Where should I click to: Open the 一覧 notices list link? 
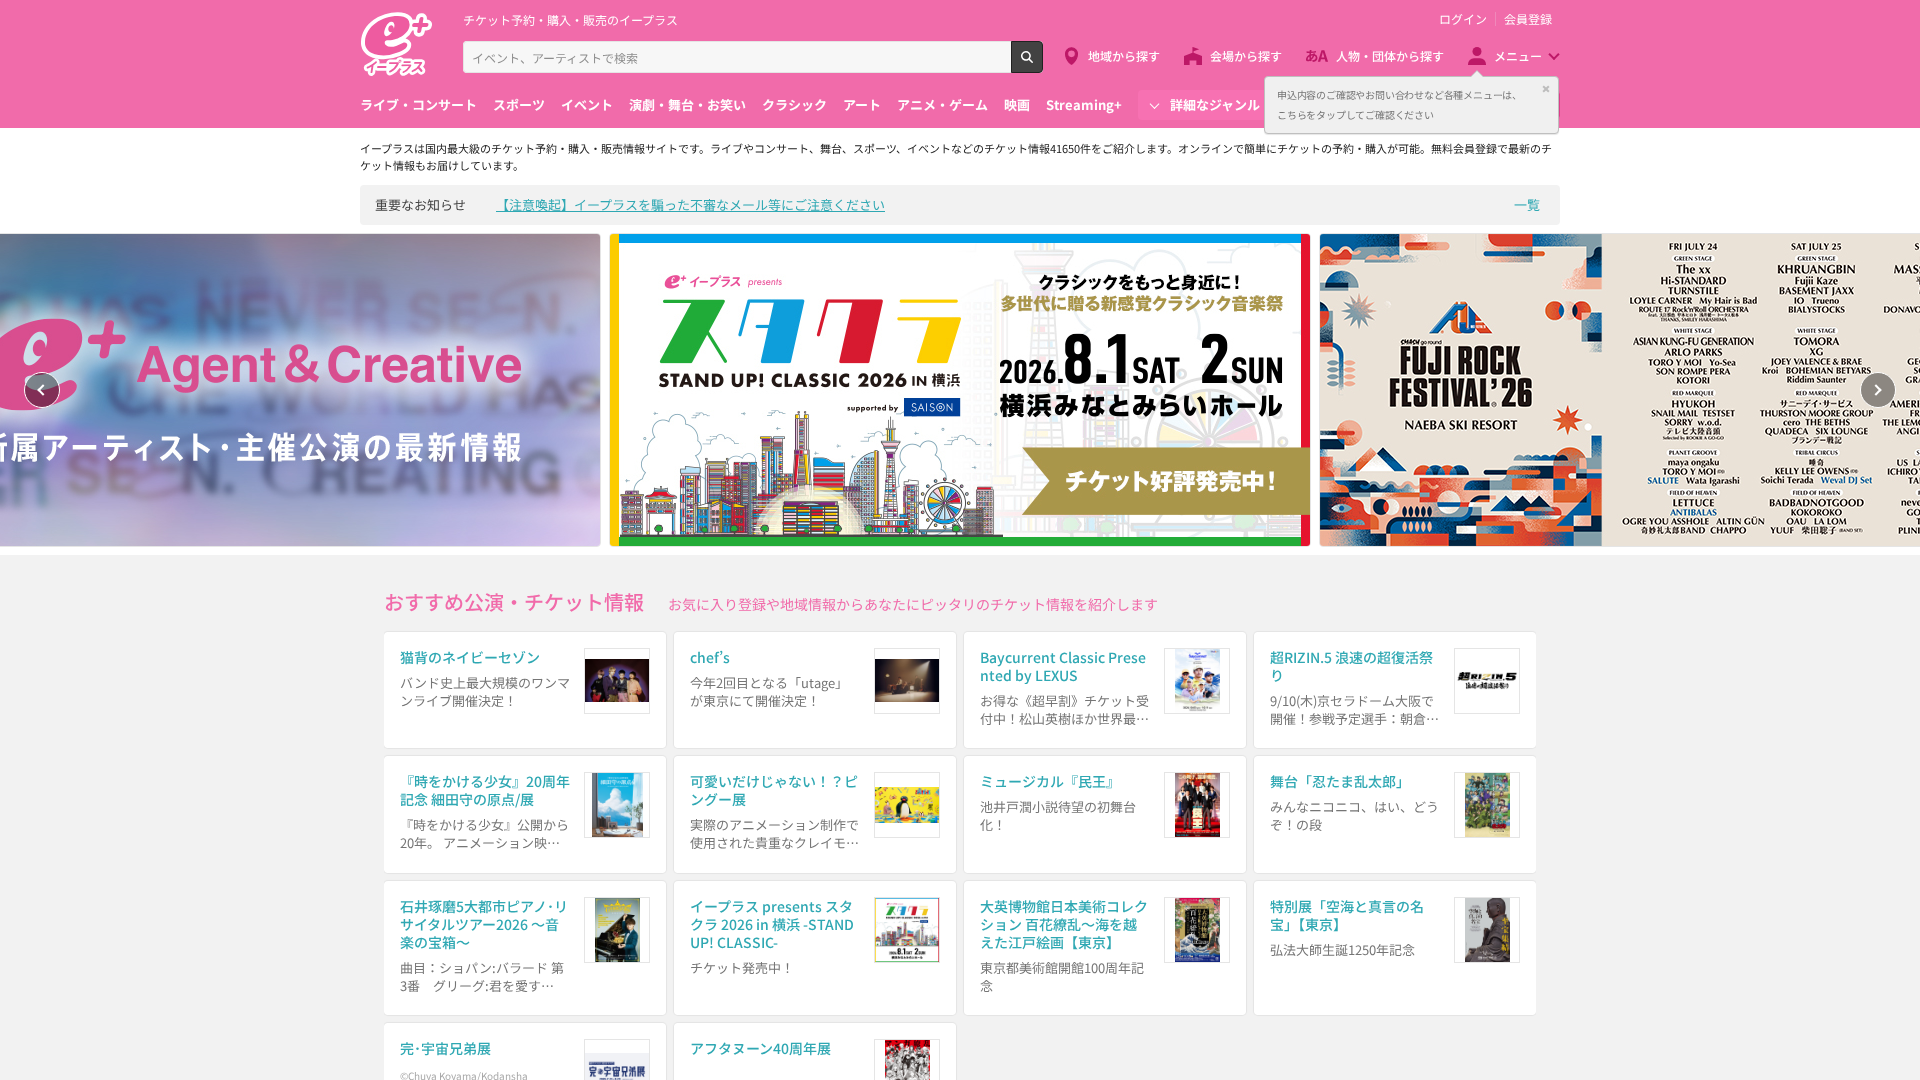pos(1527,205)
